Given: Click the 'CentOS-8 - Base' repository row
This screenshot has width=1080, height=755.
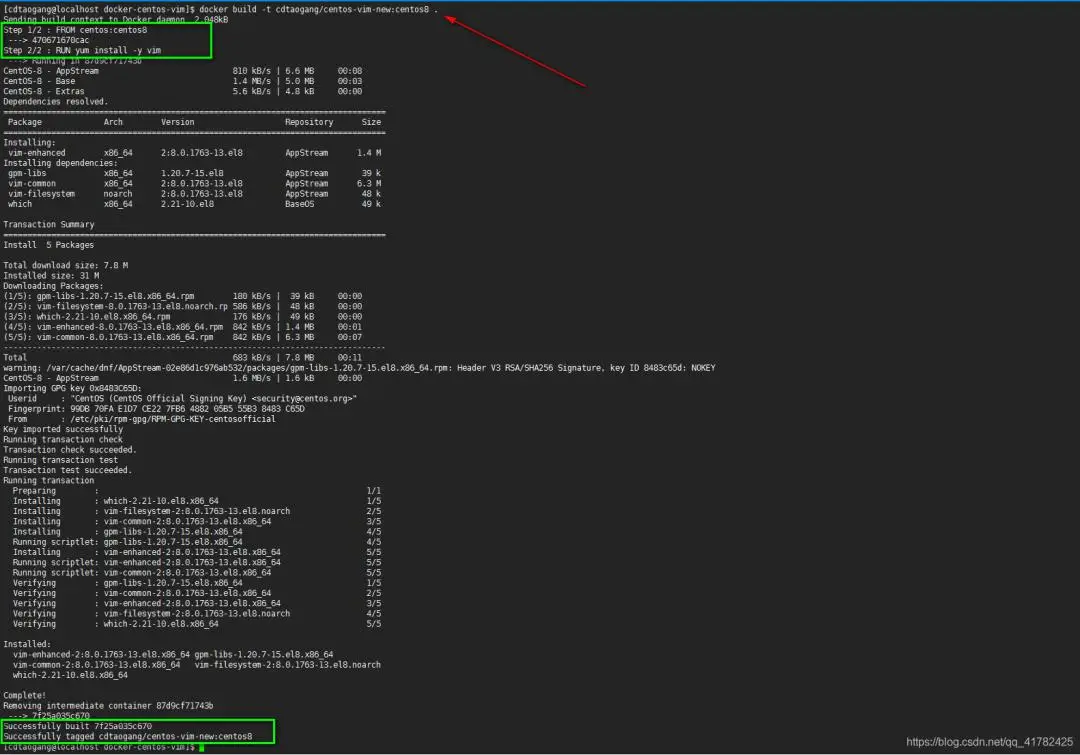Looking at the screenshot, I should (183, 81).
